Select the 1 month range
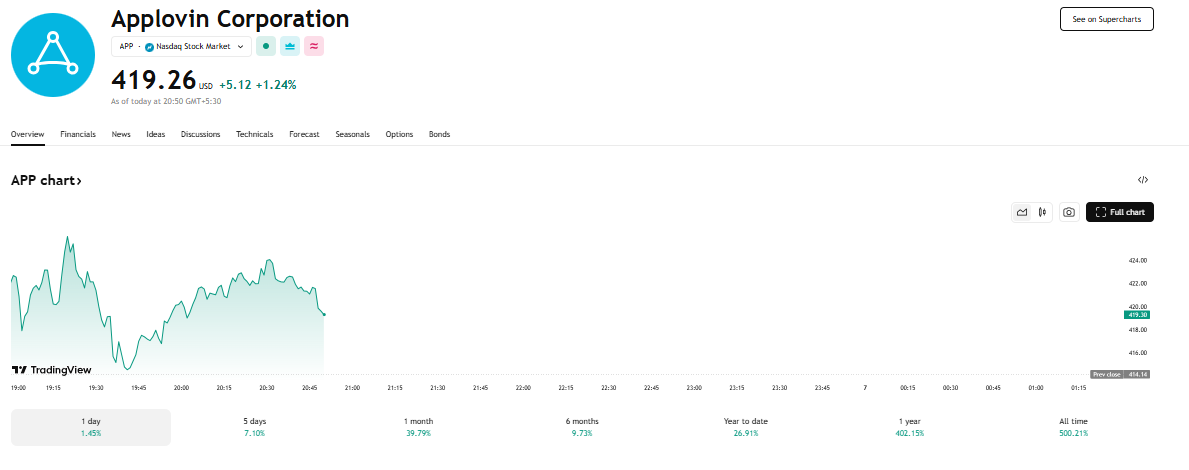This screenshot has height=470, width=1189. pos(419,427)
